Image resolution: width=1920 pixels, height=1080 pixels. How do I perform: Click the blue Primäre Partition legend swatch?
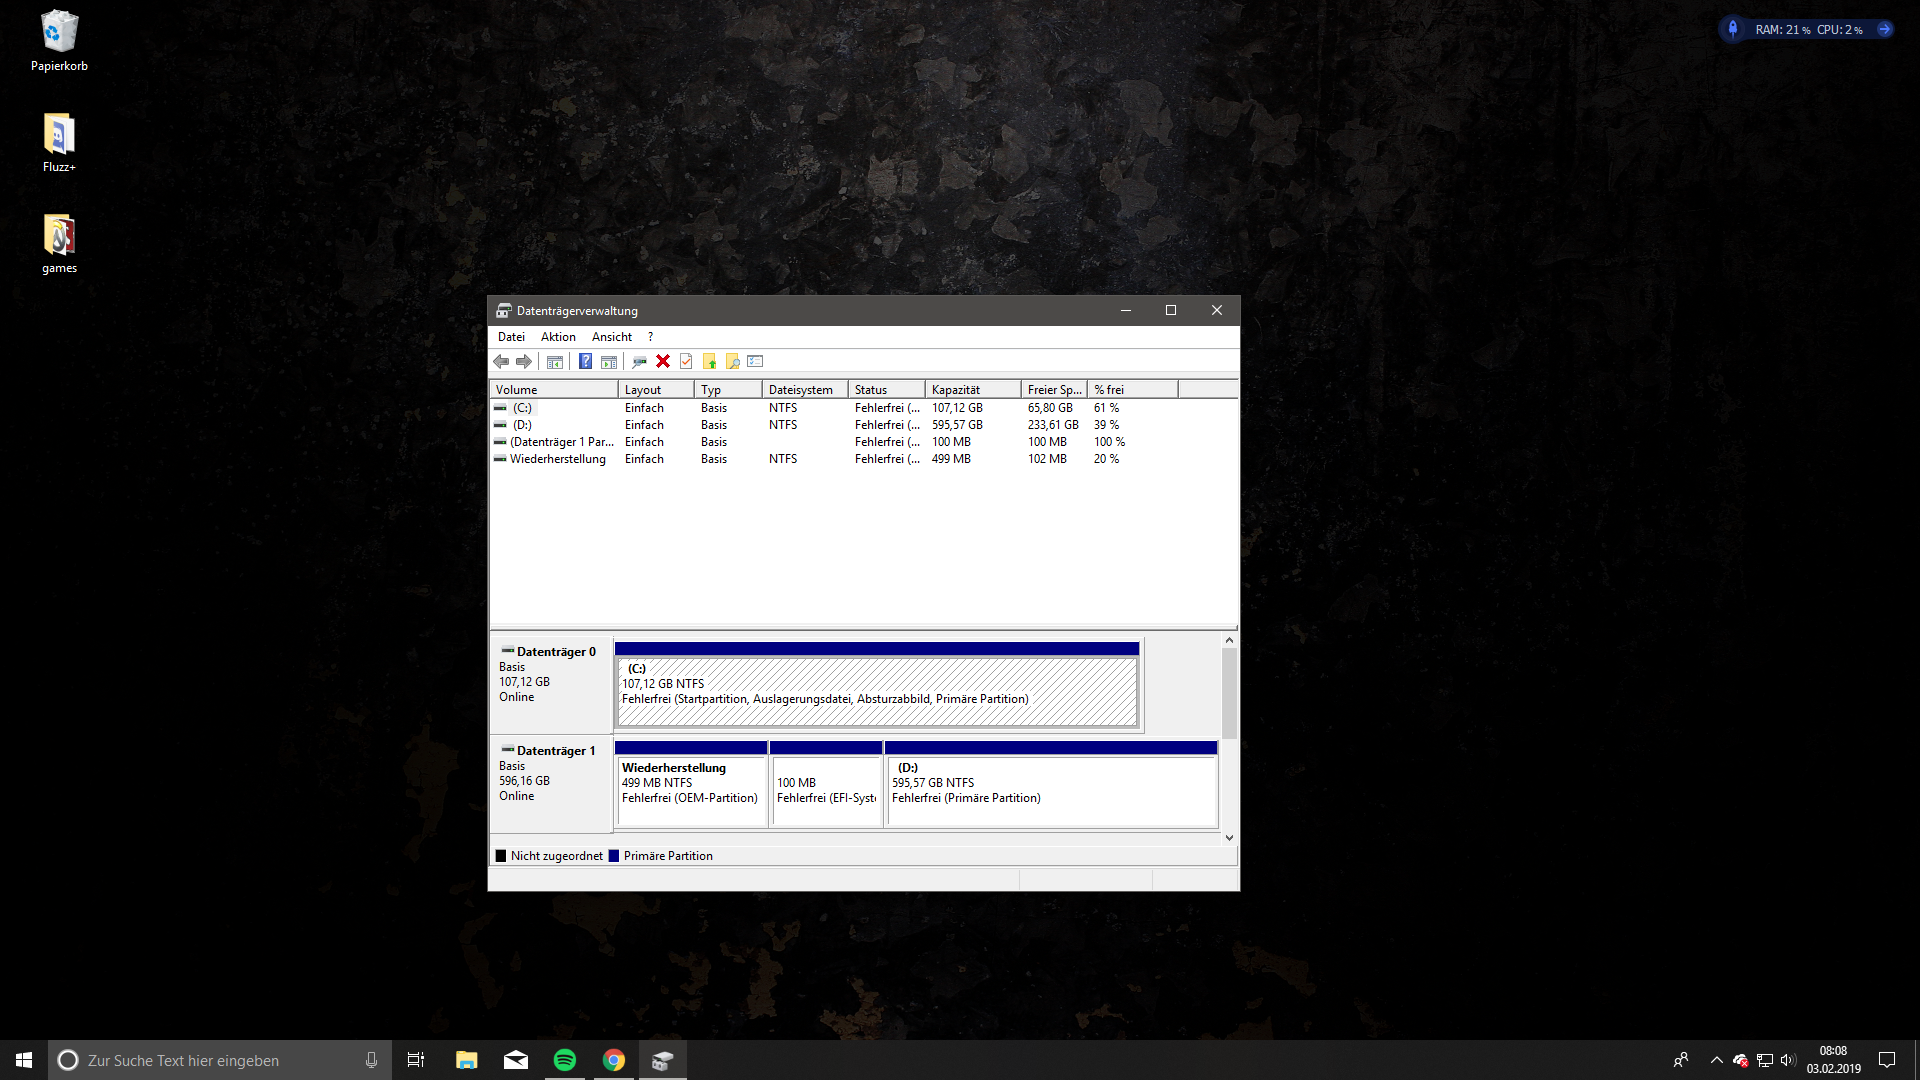click(x=614, y=856)
